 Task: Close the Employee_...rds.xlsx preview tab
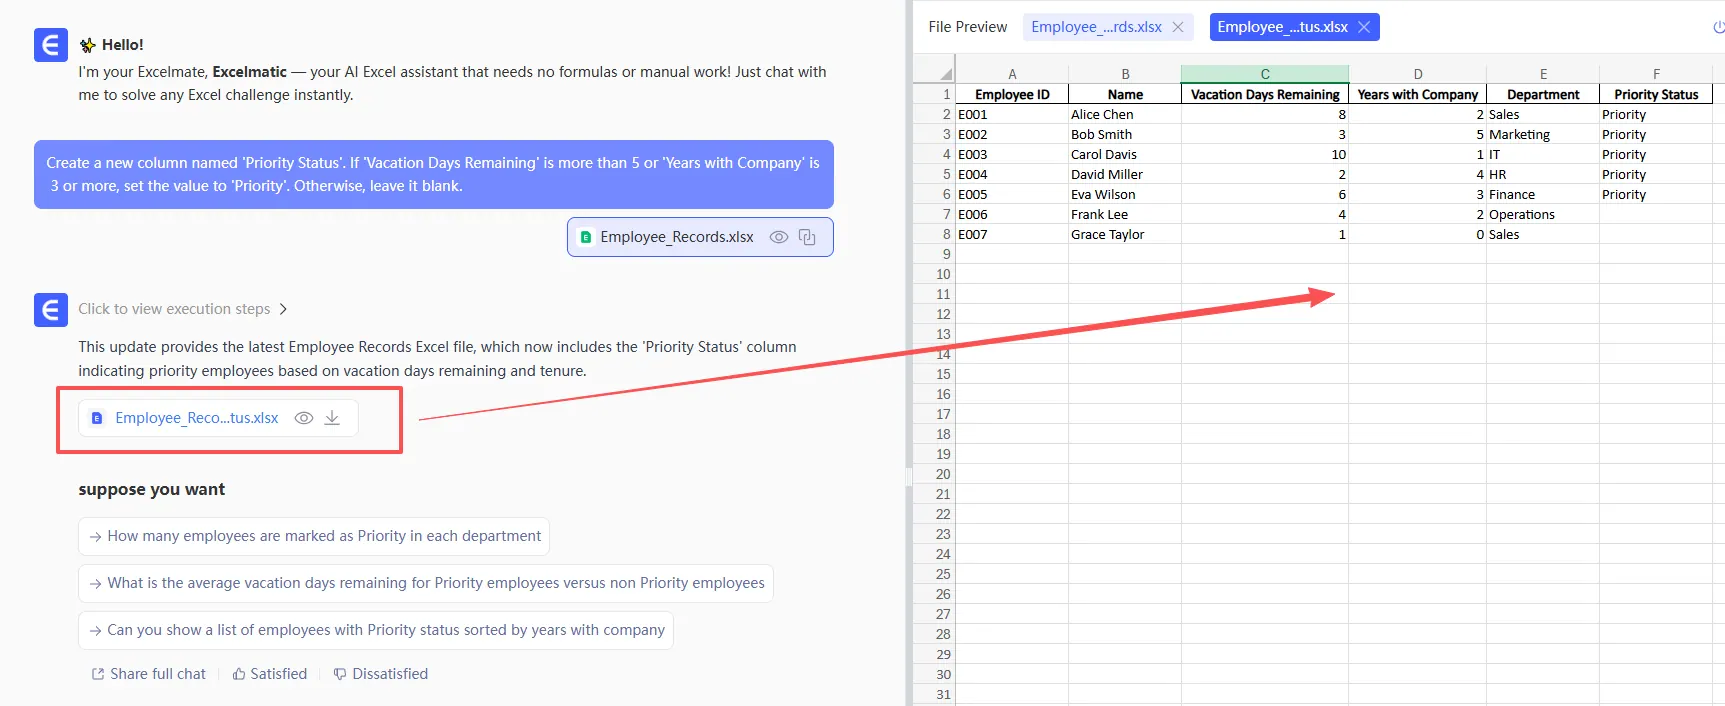click(x=1178, y=27)
